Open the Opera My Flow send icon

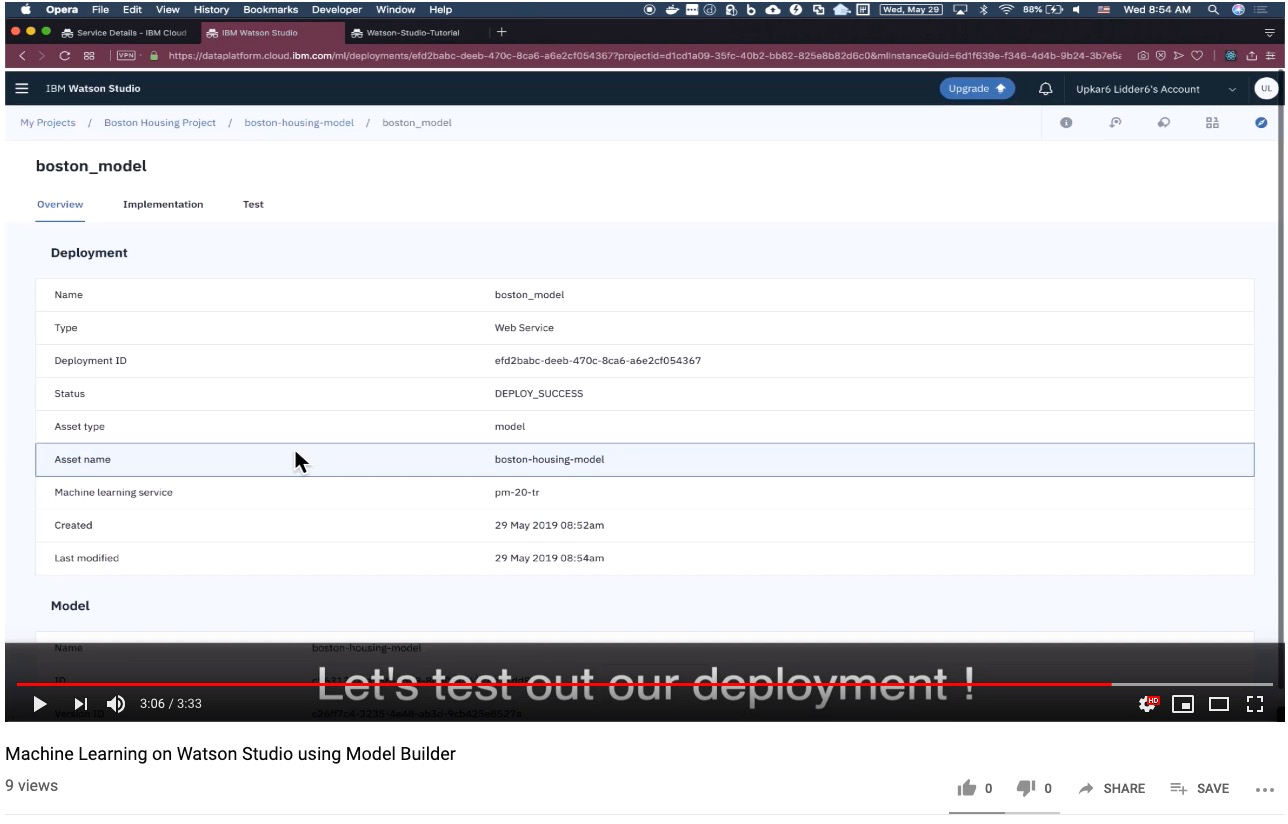(x=1177, y=56)
